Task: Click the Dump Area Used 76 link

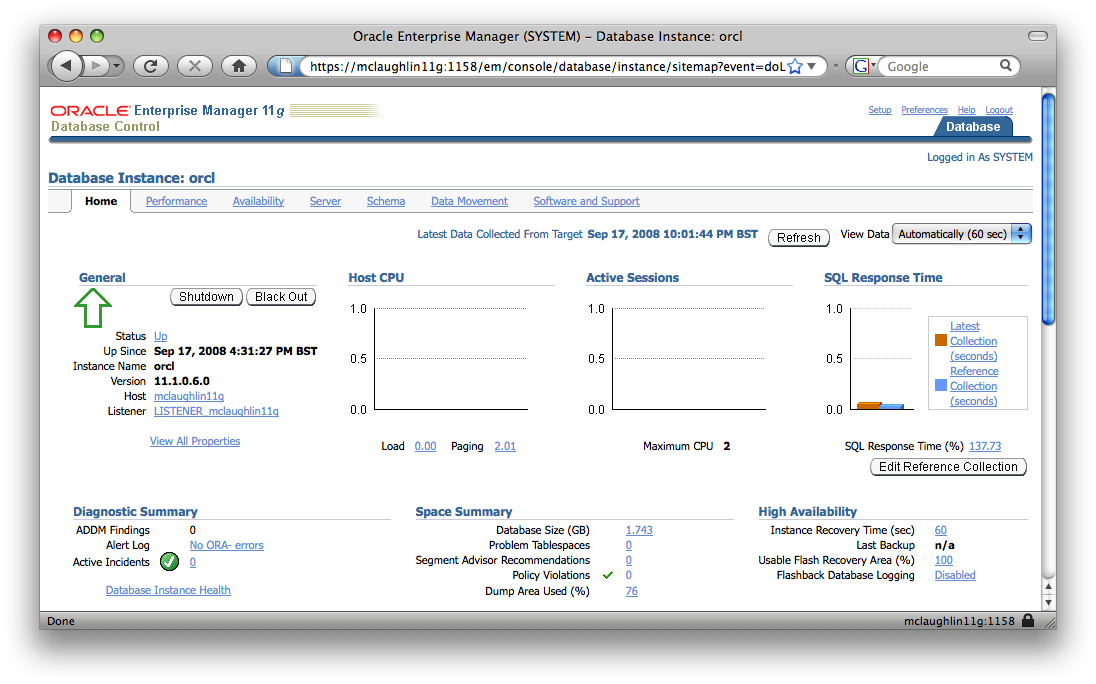Action: (632, 591)
